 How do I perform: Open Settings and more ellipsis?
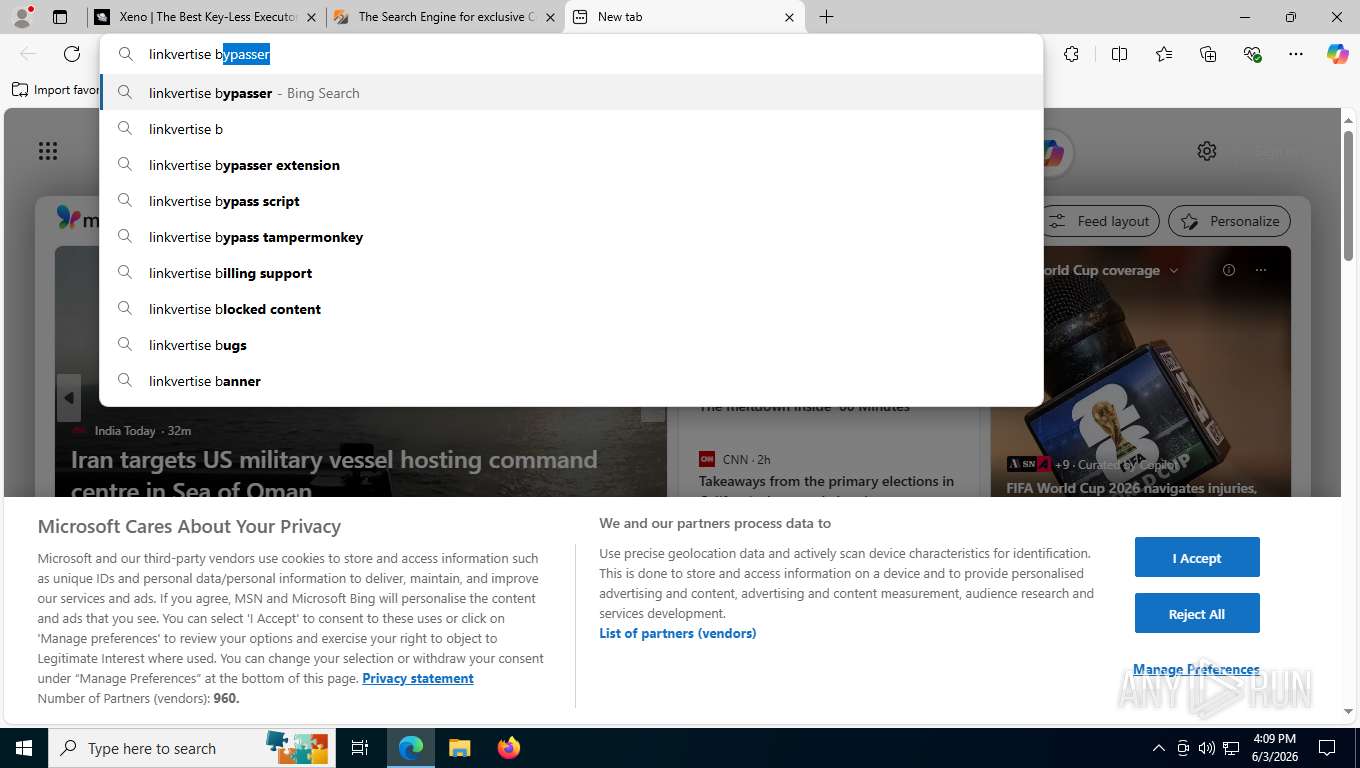[x=1296, y=54]
